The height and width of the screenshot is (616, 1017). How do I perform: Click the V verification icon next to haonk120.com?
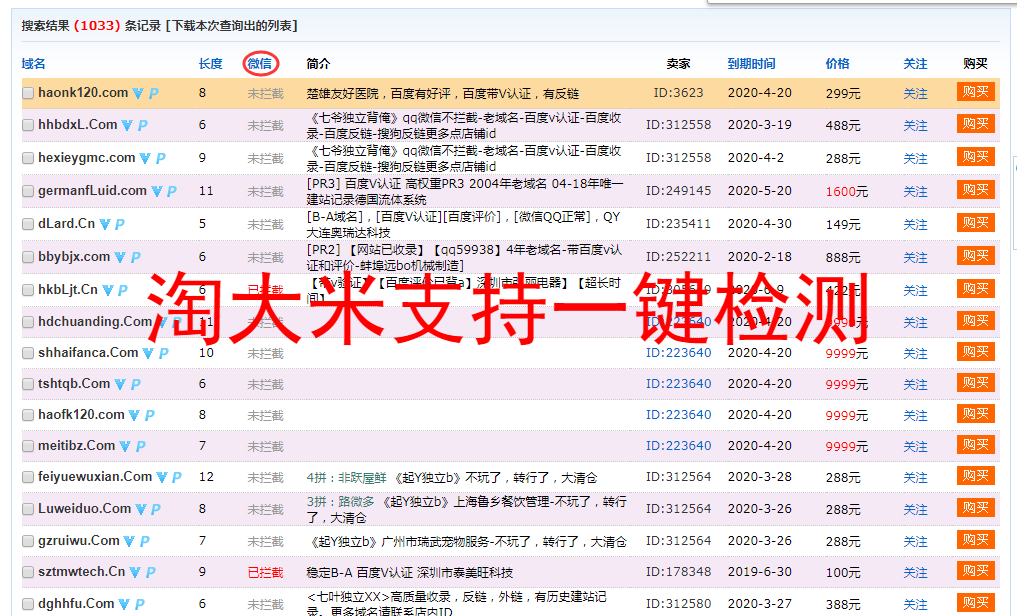coord(137,92)
